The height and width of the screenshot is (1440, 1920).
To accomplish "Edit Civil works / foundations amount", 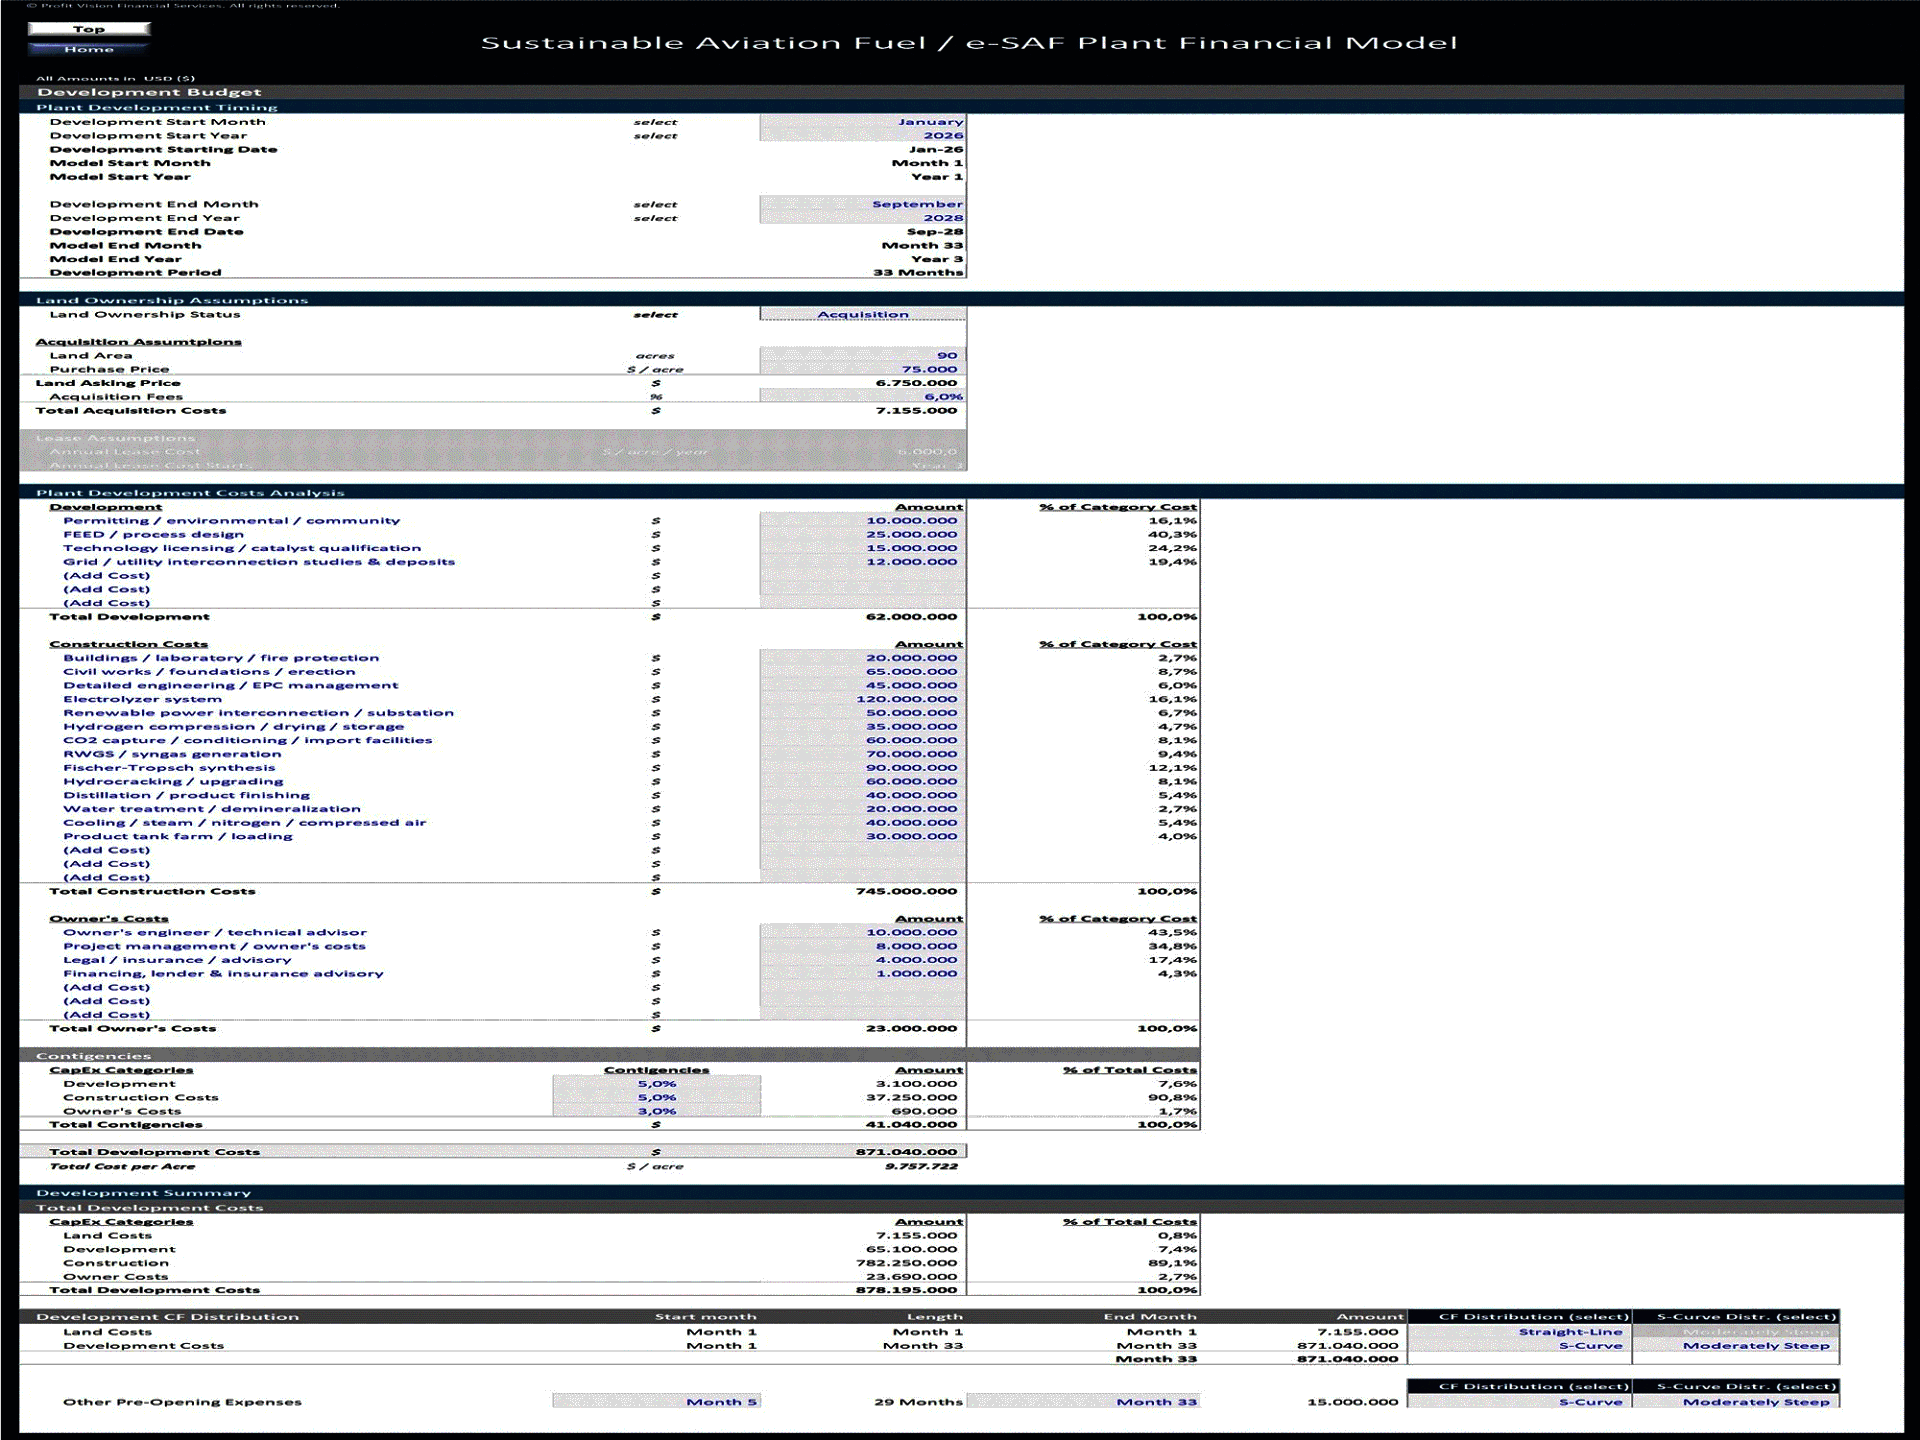I will pyautogui.click(x=862, y=672).
